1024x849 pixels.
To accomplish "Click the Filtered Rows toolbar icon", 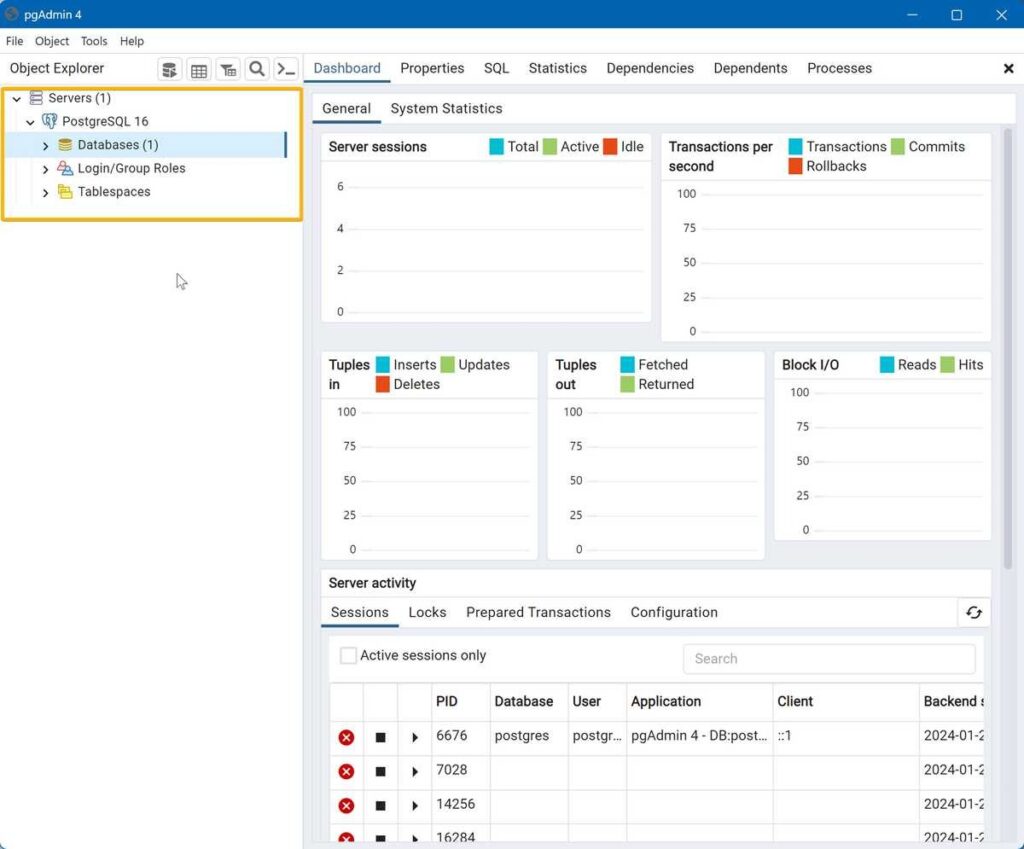I will tap(228, 69).
